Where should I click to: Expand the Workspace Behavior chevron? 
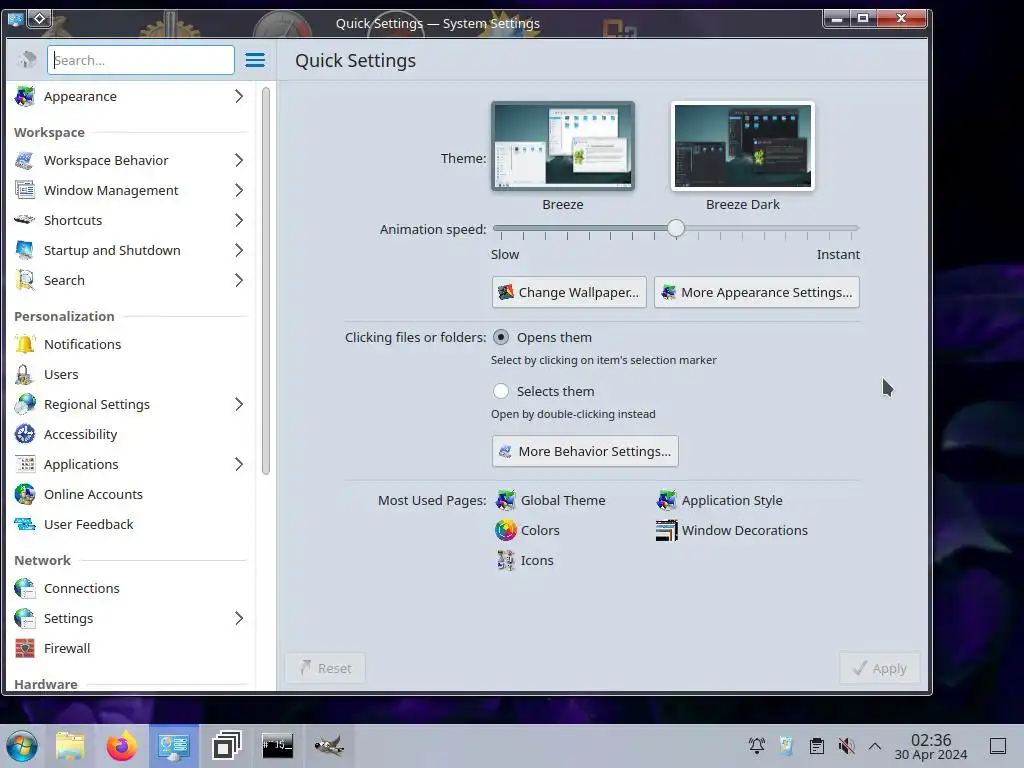[x=239, y=160]
